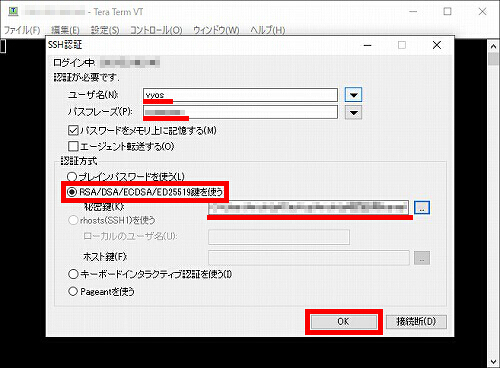
Task: Click the terminal scrollbar down arrow
Action: pyautogui.click(x=493, y=362)
